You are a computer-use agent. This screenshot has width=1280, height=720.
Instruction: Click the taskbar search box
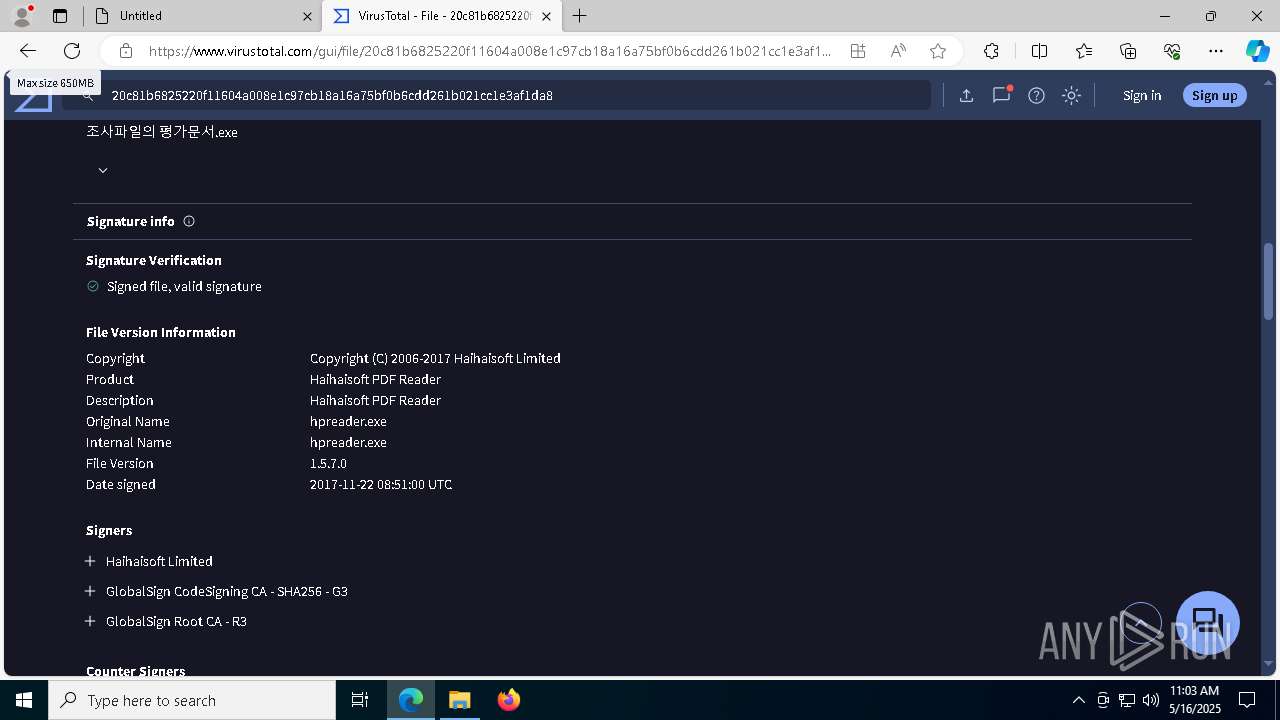pyautogui.click(x=192, y=700)
